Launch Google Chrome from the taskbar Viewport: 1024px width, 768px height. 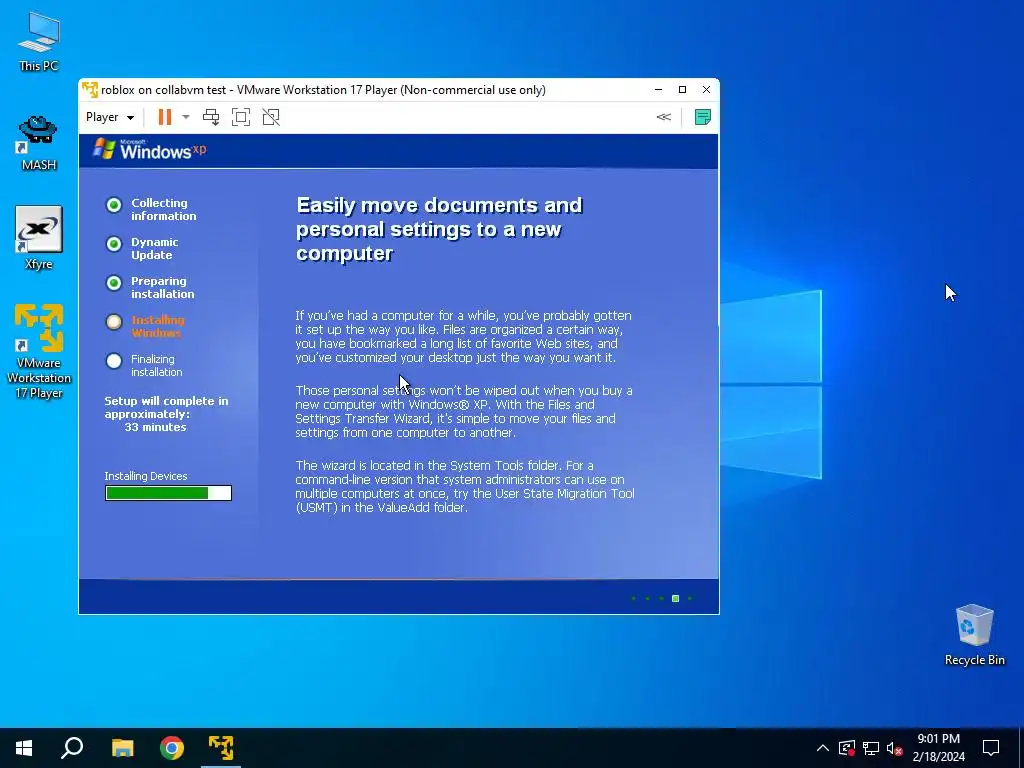tap(172, 748)
